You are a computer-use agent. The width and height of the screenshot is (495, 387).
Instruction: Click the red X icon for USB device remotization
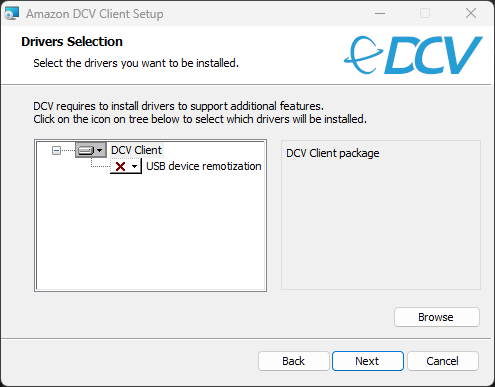(120, 166)
